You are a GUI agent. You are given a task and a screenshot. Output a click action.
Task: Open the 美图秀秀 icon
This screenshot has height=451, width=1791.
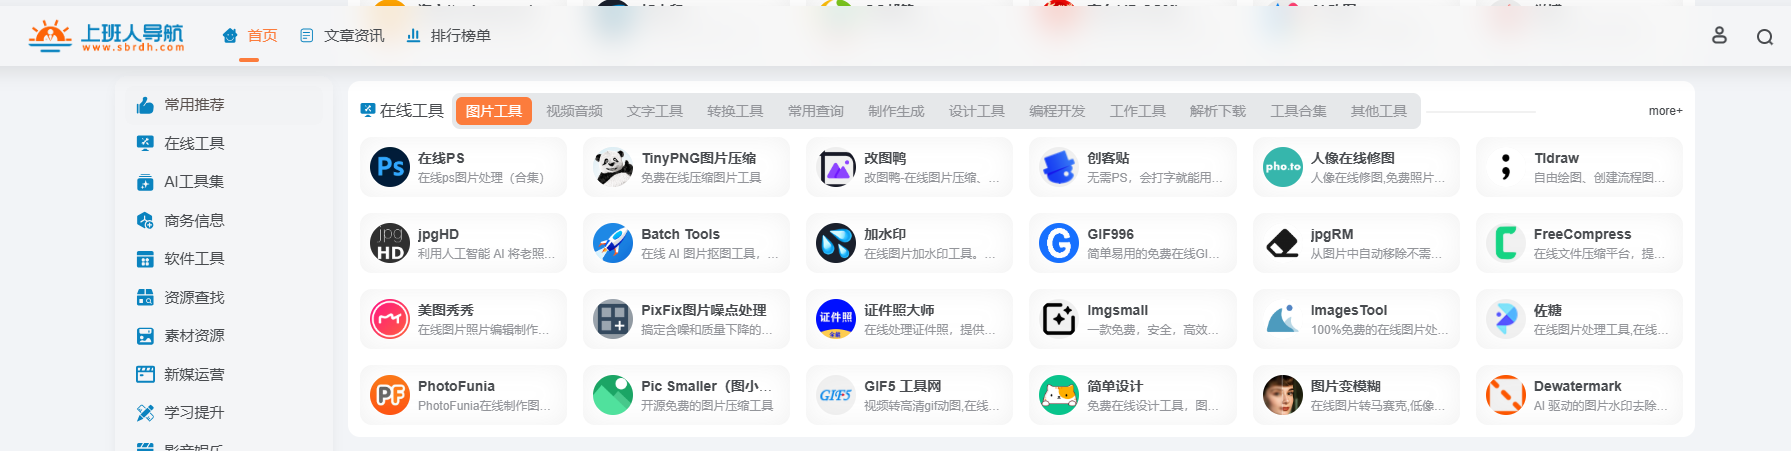point(390,319)
